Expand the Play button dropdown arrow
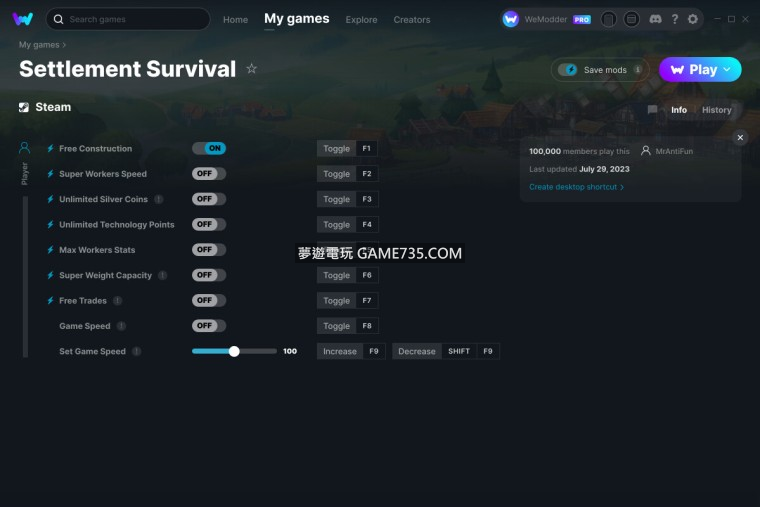 click(x=727, y=69)
